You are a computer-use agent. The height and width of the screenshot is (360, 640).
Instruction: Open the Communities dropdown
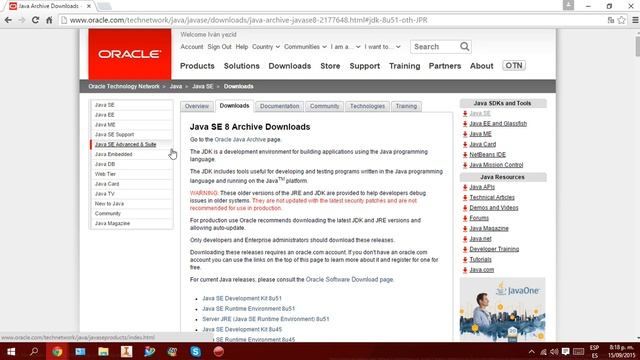coord(305,47)
